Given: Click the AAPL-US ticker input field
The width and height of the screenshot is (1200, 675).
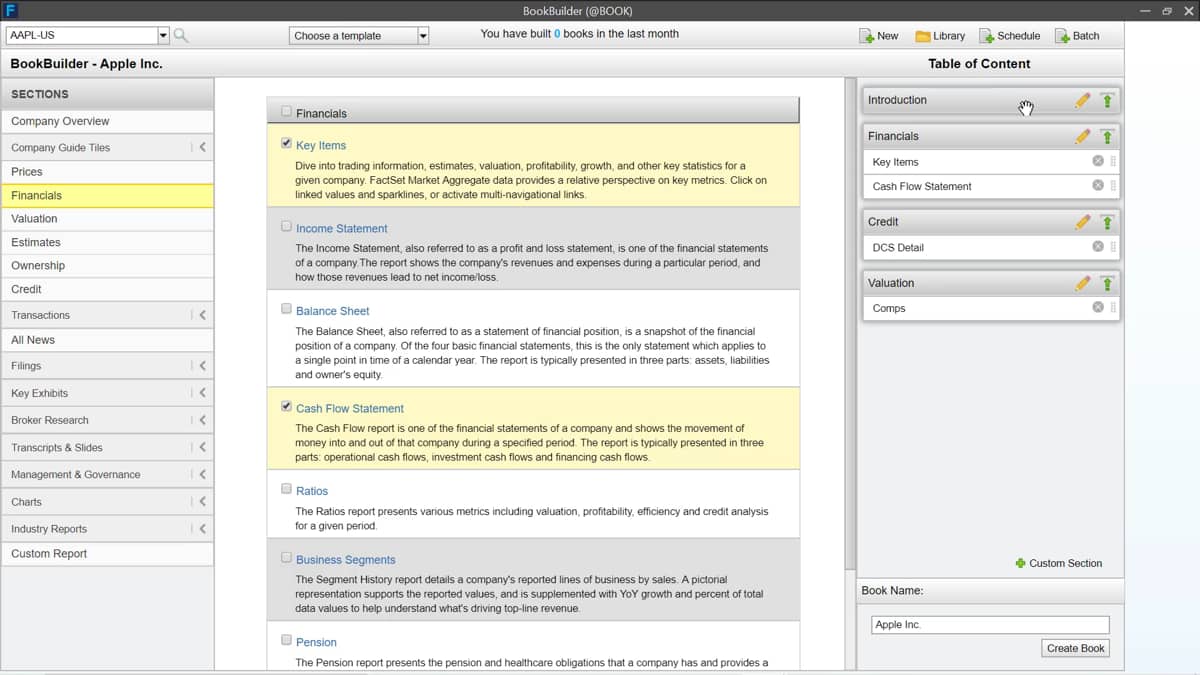Looking at the screenshot, I should (81, 36).
